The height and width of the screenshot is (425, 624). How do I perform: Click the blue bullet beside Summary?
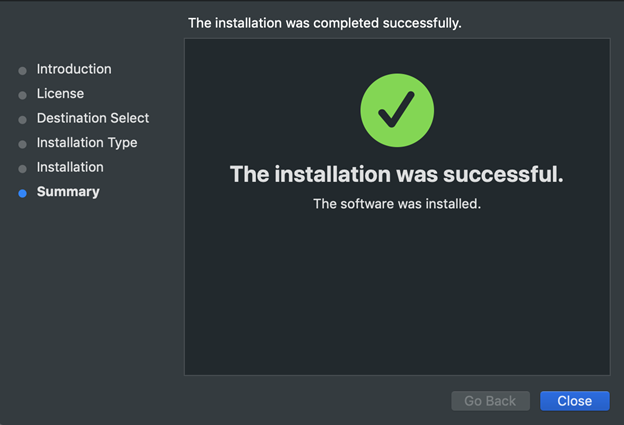(x=22, y=193)
